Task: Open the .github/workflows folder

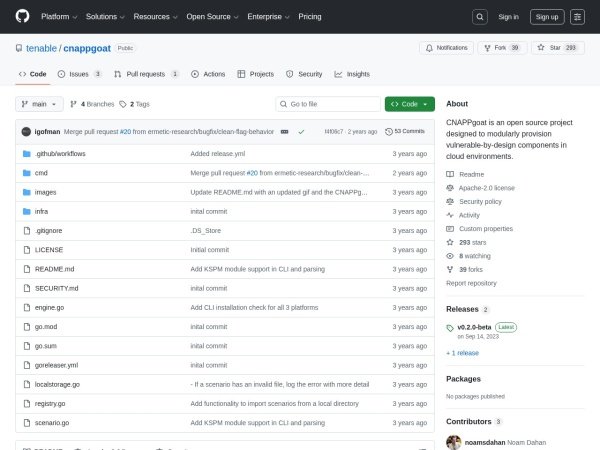Action: coord(60,154)
